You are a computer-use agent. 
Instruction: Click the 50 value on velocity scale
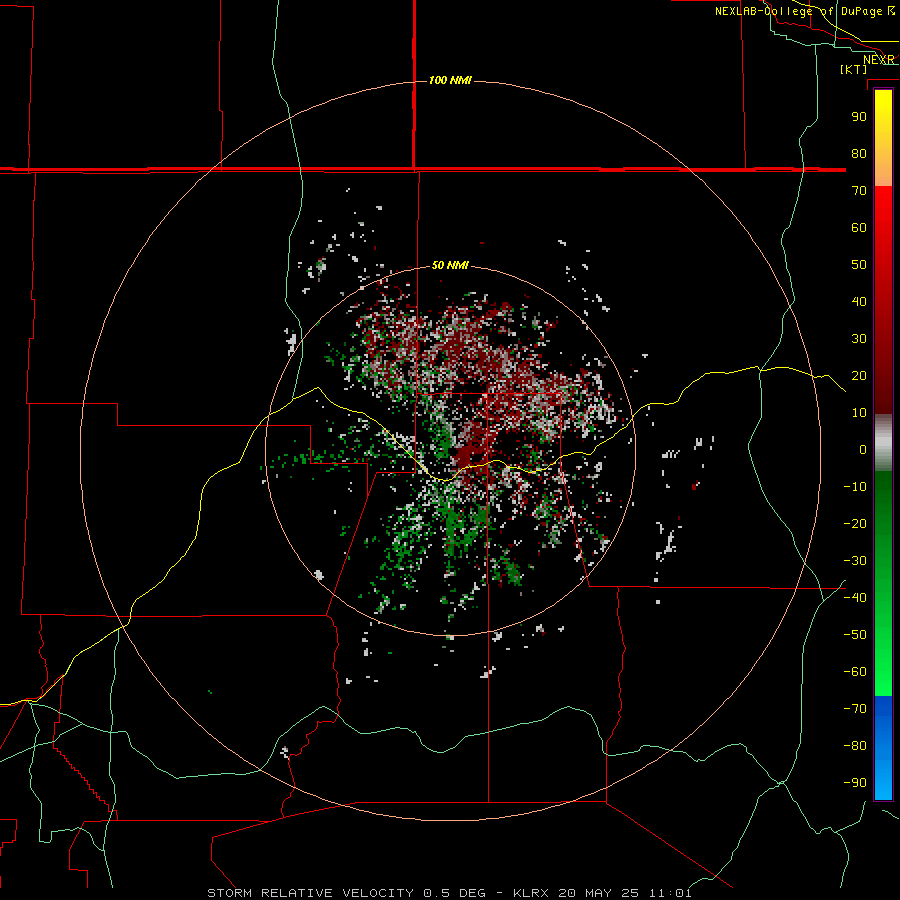point(859,265)
